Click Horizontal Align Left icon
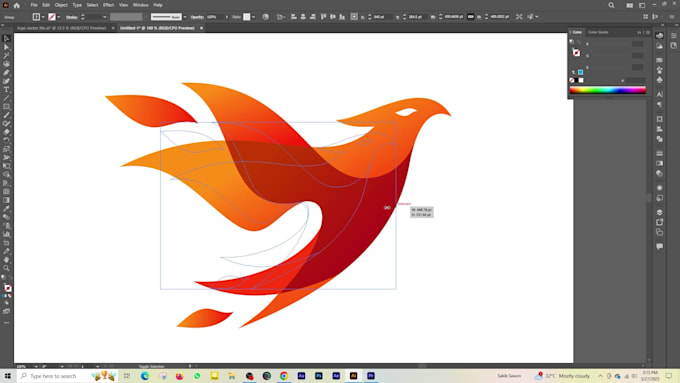The width and height of the screenshot is (680, 383). point(294,16)
